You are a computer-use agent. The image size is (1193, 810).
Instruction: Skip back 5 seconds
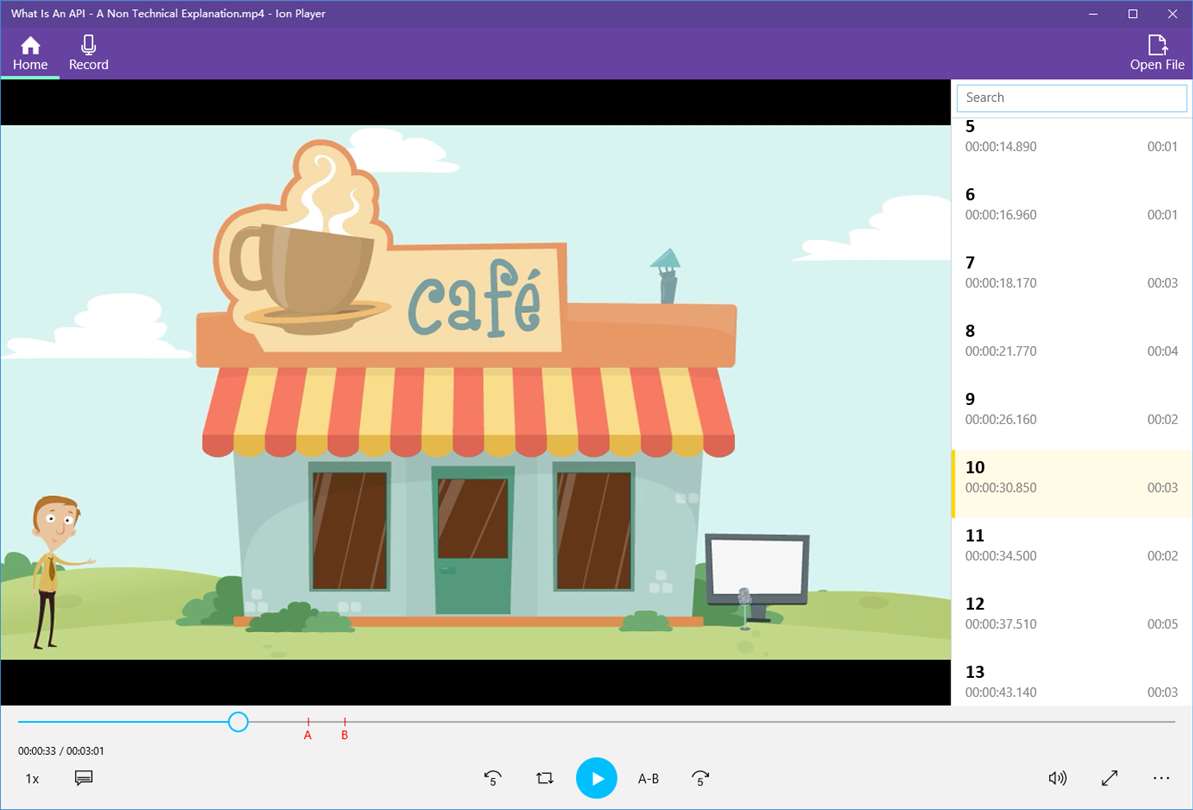point(492,778)
